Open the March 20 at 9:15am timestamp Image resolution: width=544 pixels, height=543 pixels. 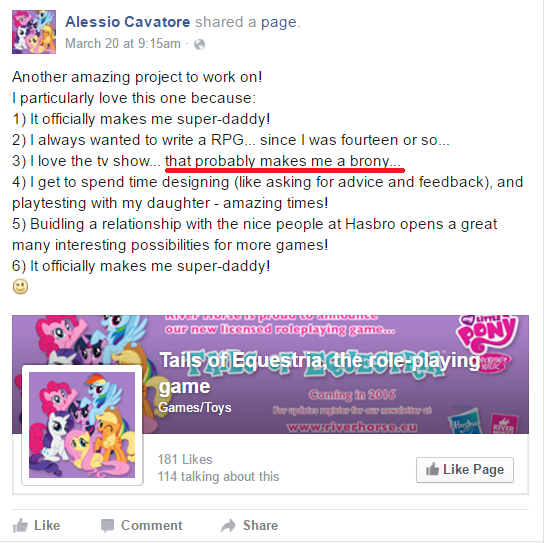123,44
